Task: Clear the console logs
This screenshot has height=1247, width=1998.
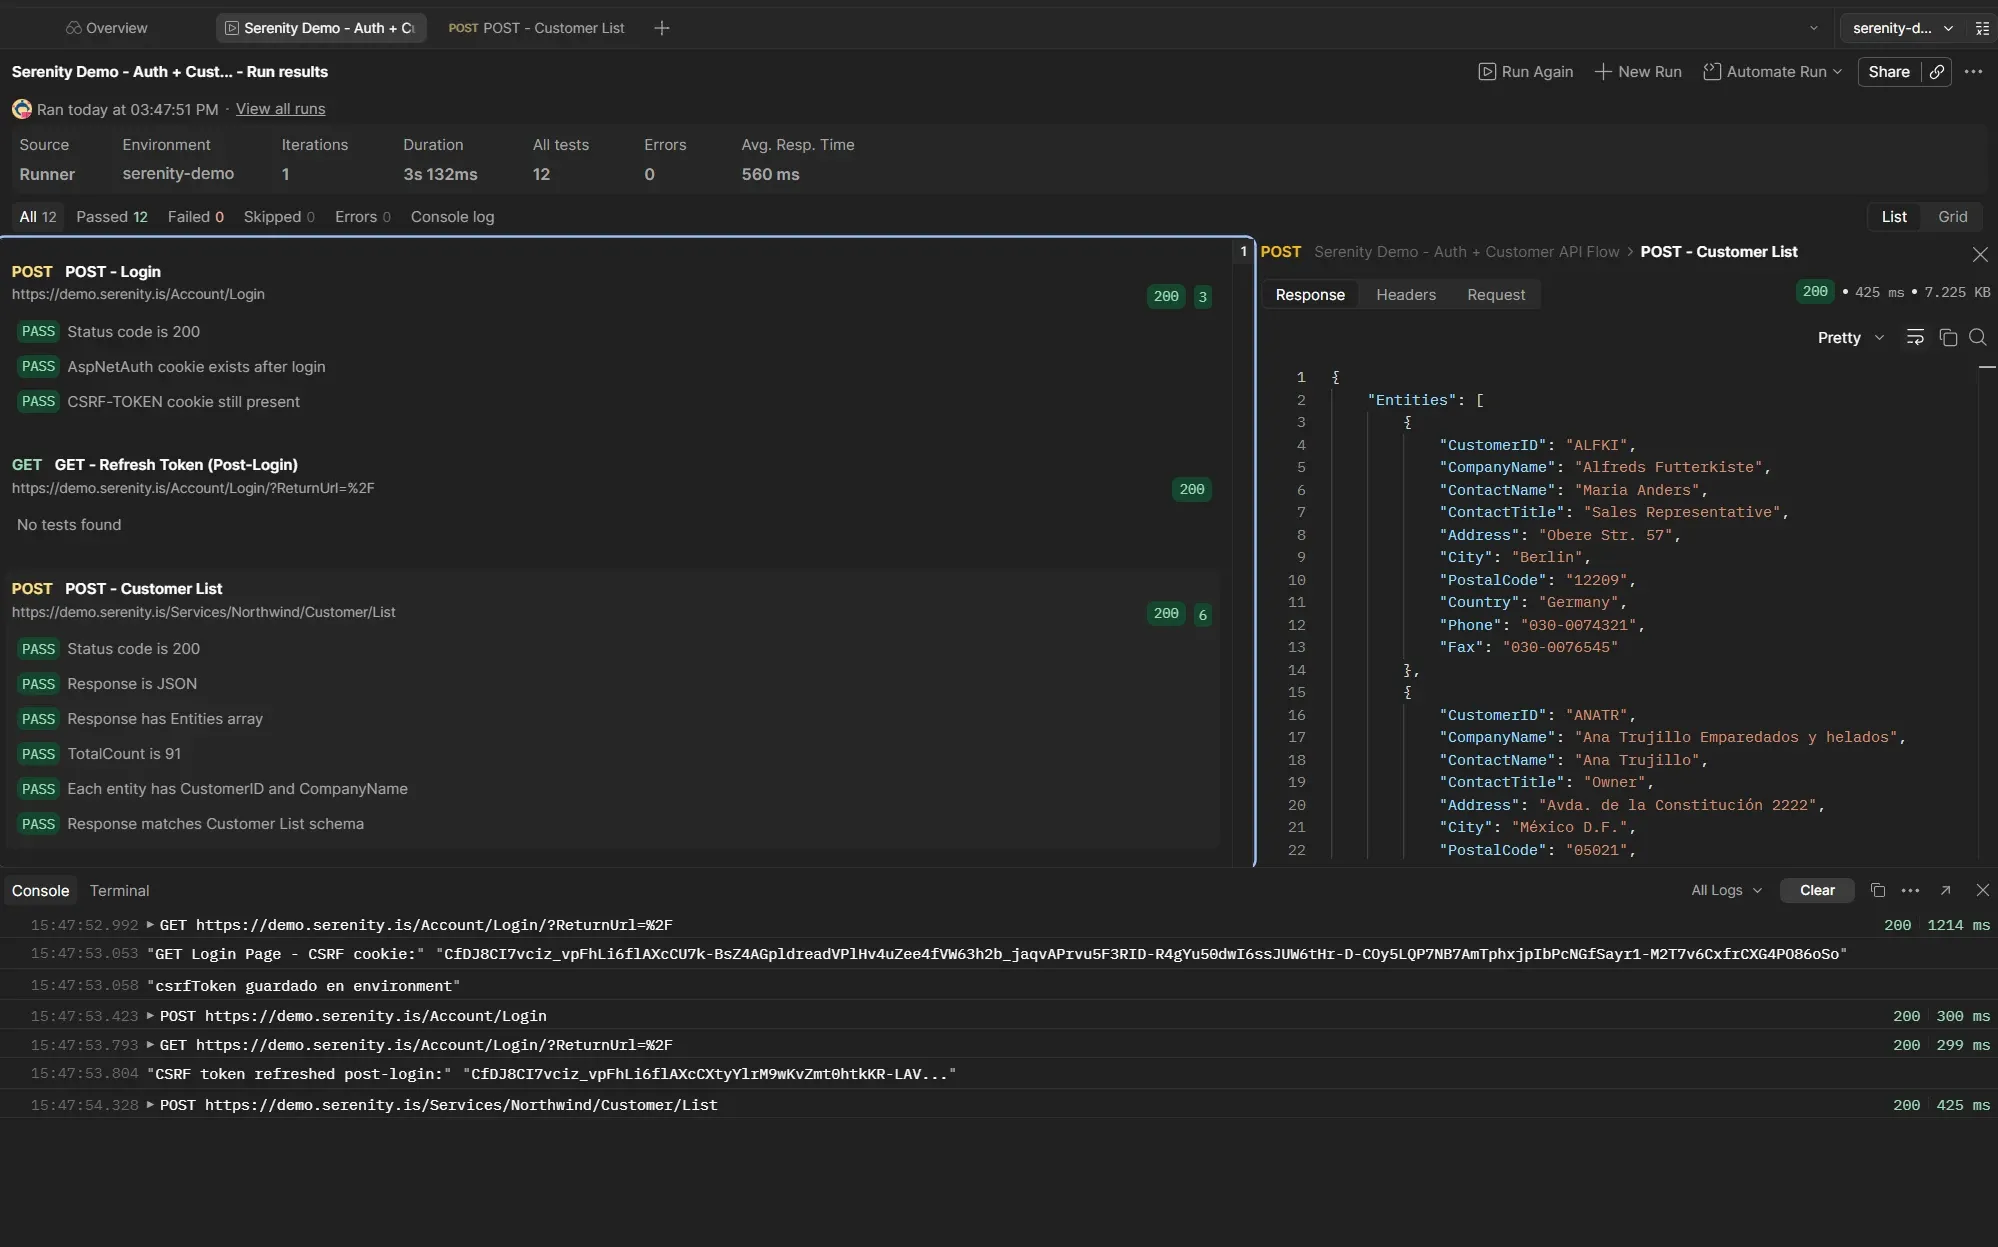Action: 1817,890
